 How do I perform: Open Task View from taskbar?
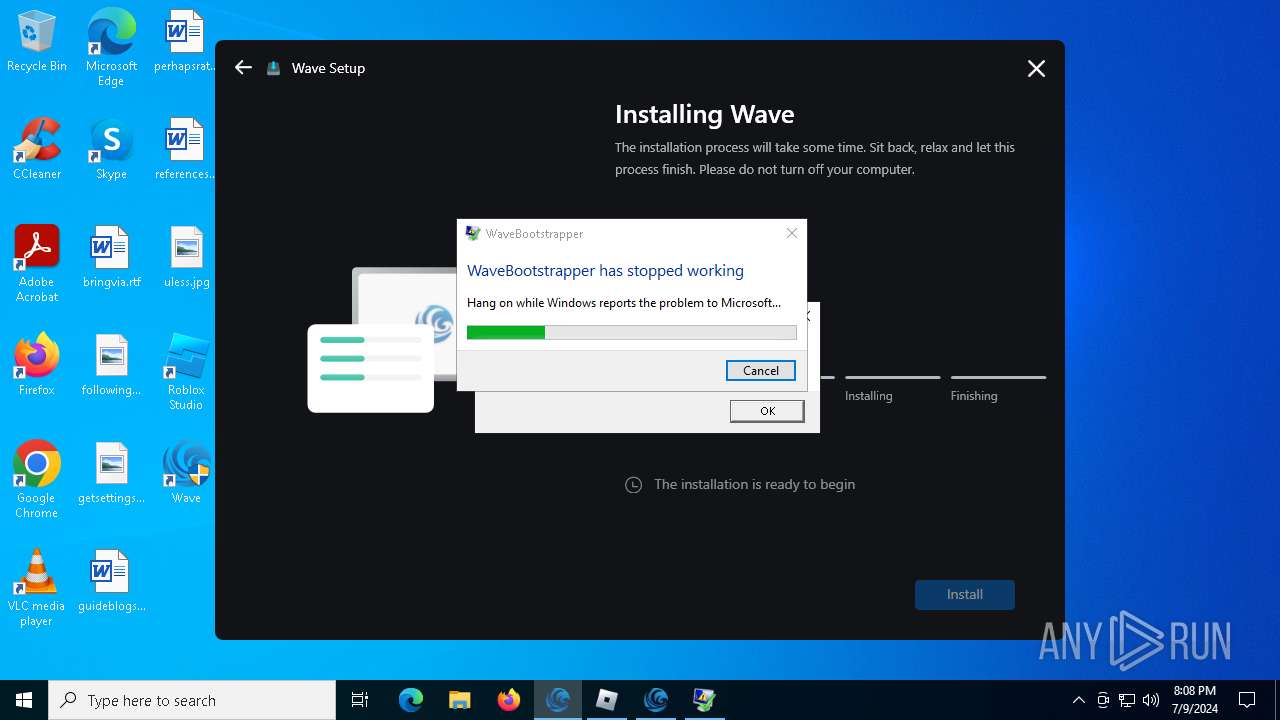pos(360,700)
